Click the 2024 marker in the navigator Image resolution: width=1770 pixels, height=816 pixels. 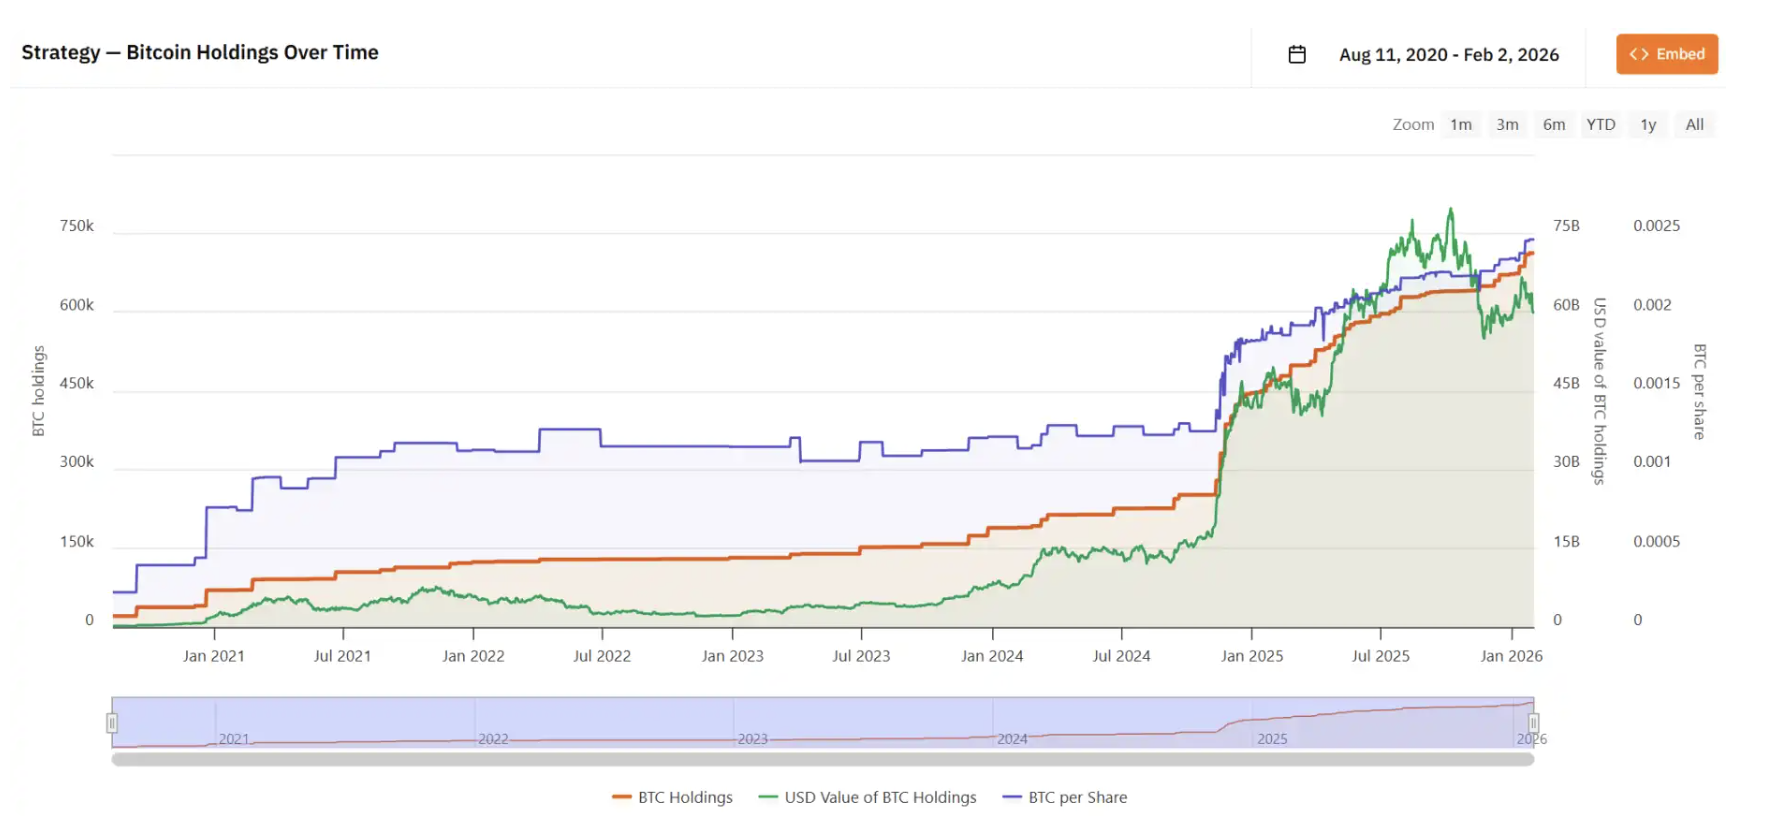click(x=1012, y=739)
